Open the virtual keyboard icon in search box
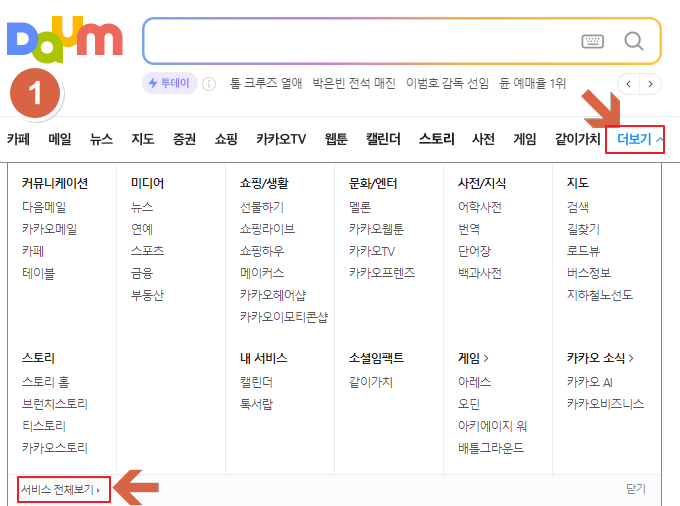 coord(592,42)
